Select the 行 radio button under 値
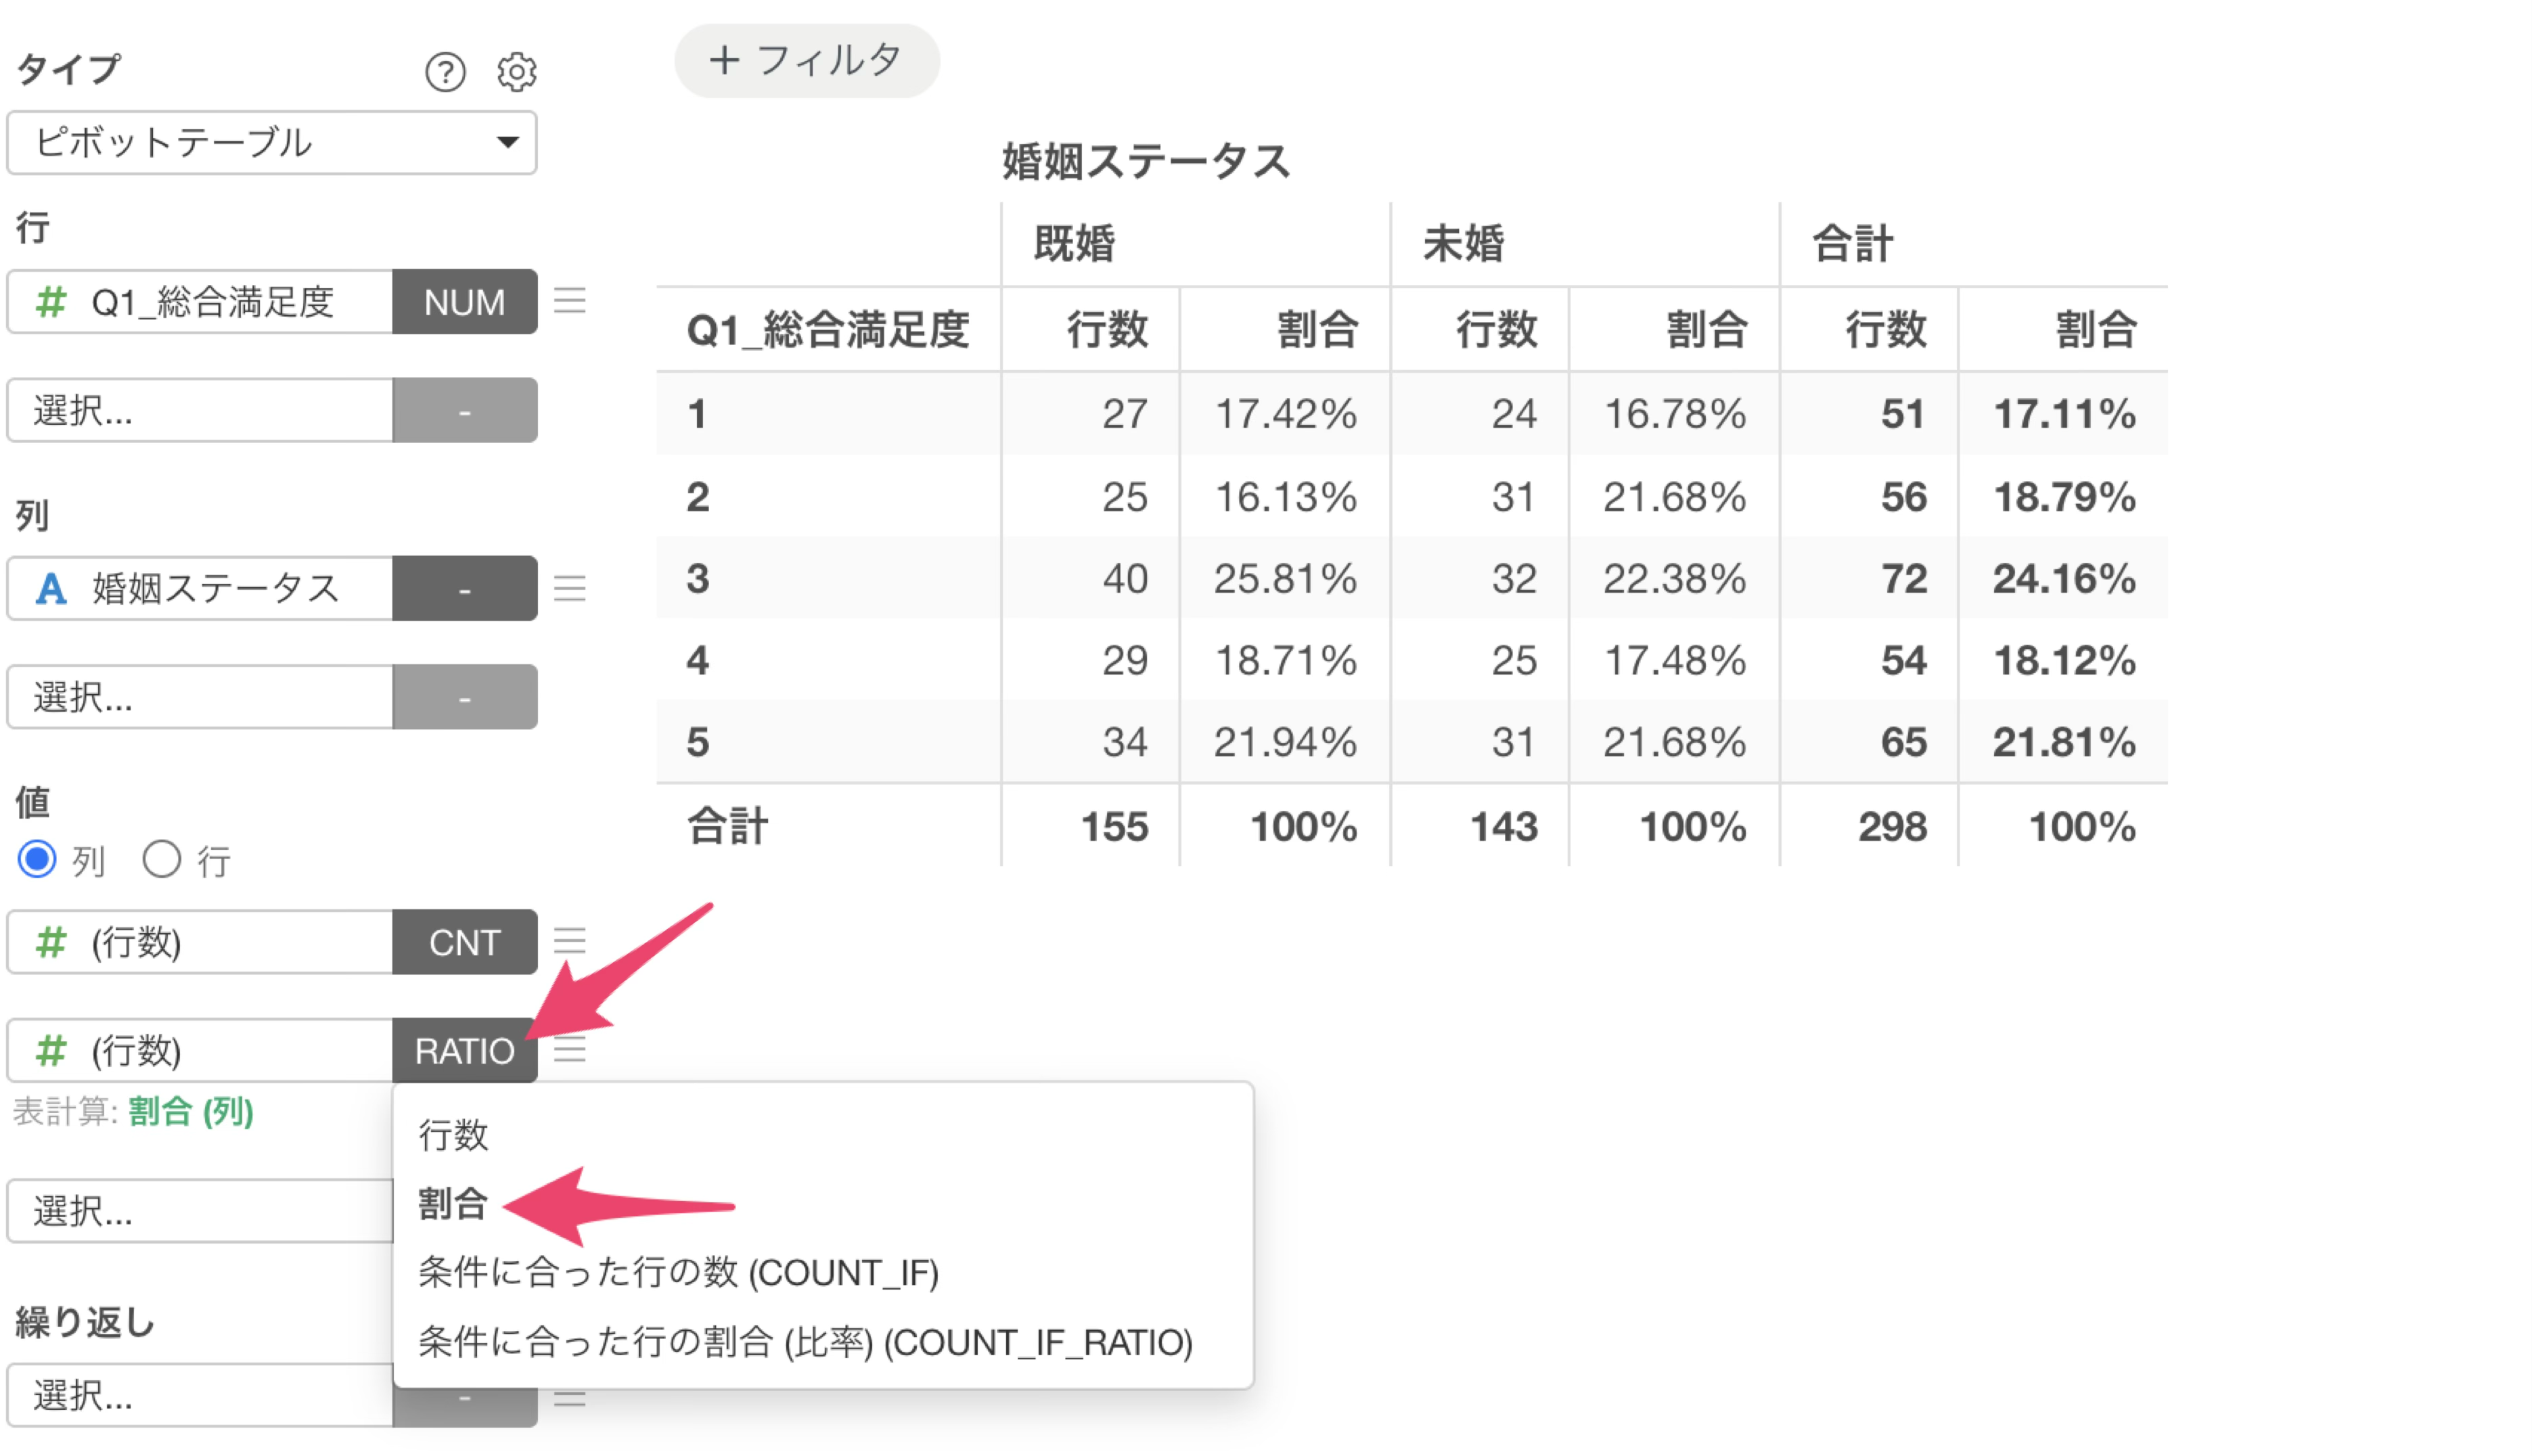Image resolution: width=2532 pixels, height=1456 pixels. point(162,859)
